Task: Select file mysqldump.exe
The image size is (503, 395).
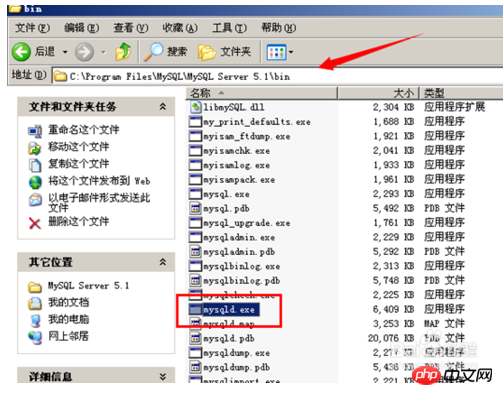Action: coord(237,353)
